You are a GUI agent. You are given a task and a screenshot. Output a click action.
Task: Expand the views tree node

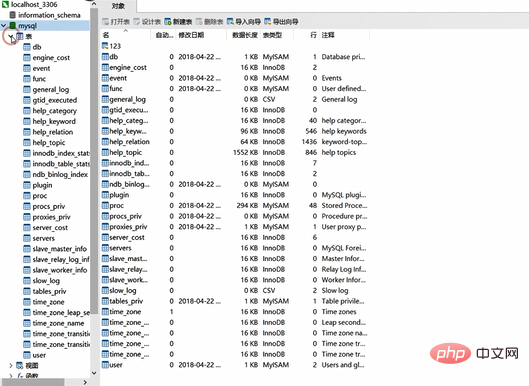pyautogui.click(x=11, y=365)
